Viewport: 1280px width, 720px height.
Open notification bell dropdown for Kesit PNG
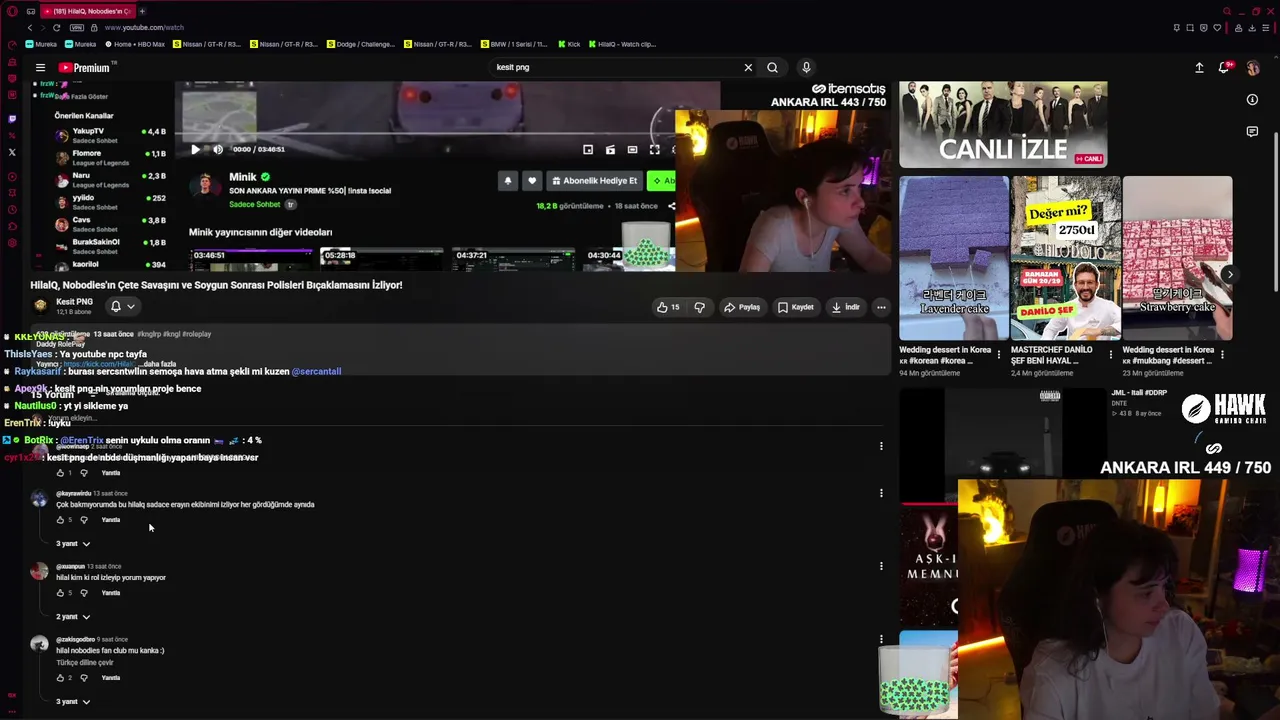[122, 306]
